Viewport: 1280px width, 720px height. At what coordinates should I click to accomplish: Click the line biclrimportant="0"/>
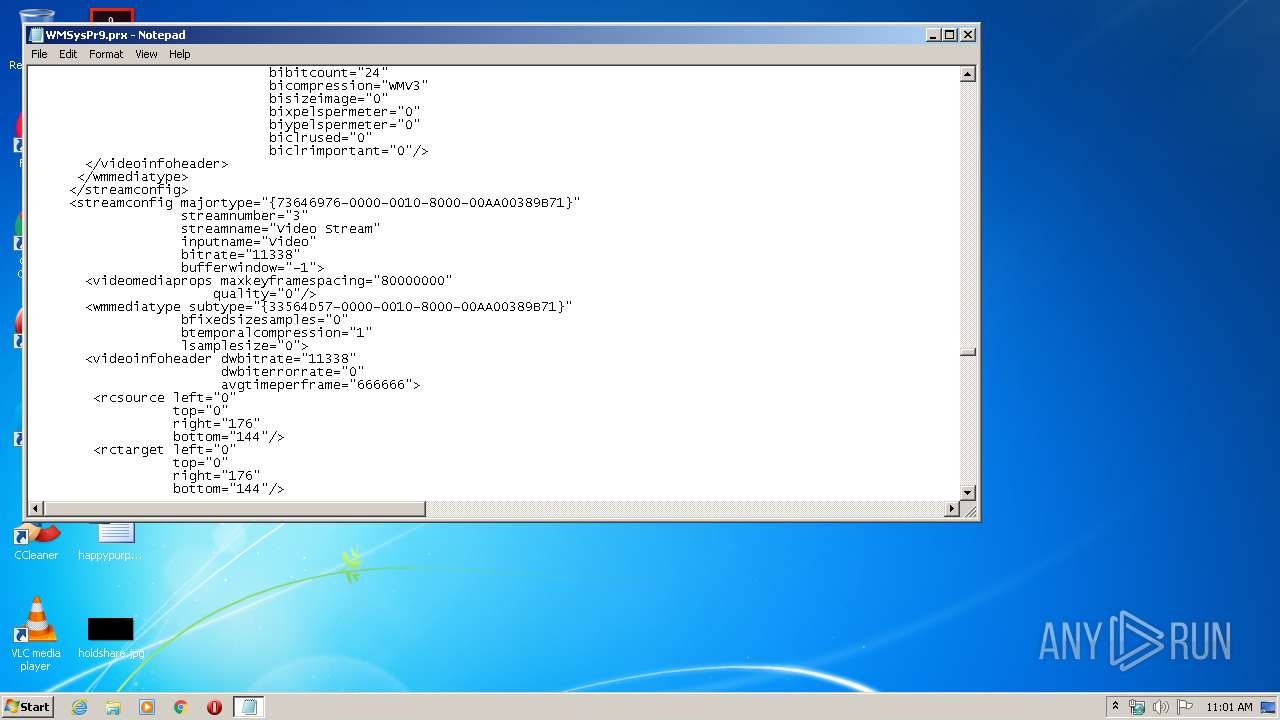[x=348, y=151]
